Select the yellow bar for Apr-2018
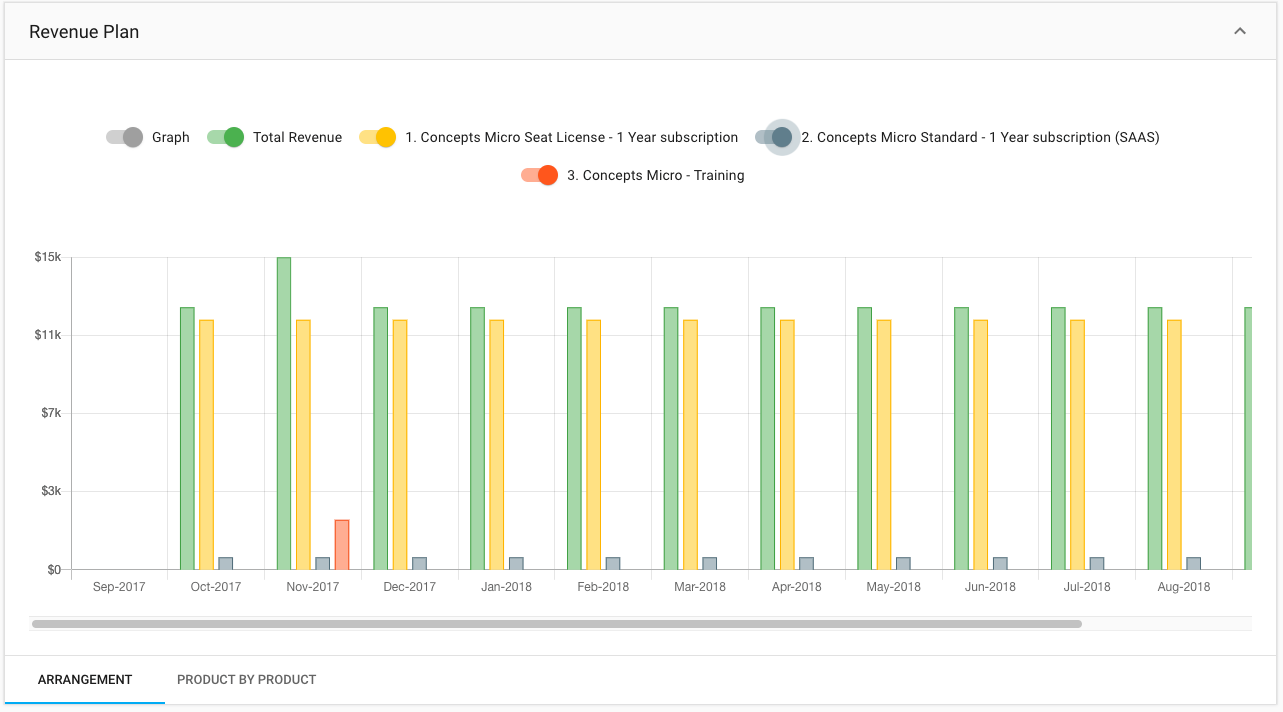The height and width of the screenshot is (712, 1283). click(x=787, y=444)
